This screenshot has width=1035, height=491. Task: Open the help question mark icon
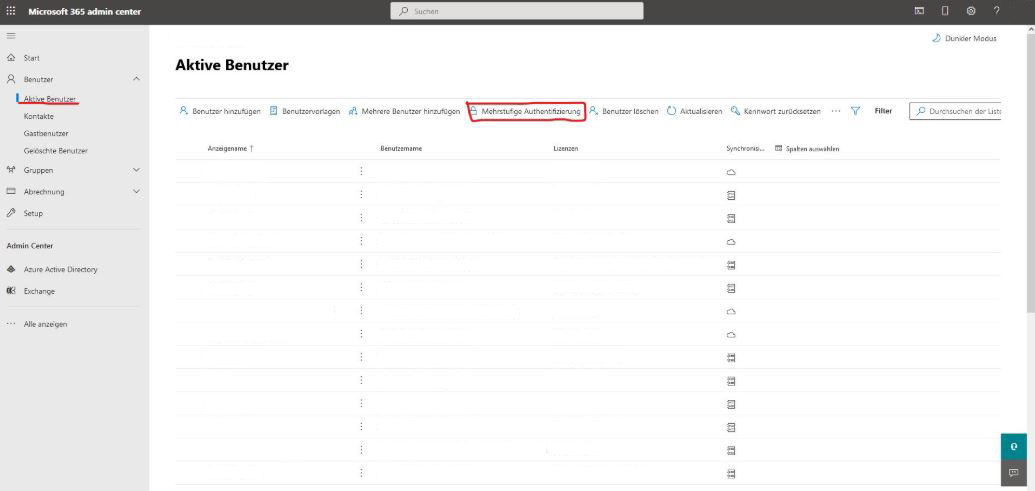pyautogui.click(x=997, y=11)
